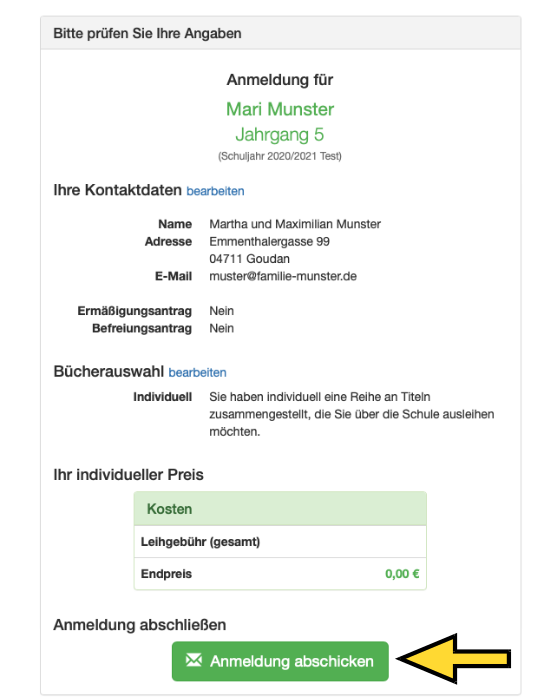The image size is (557, 697).
Task: Click the Leihgebühr (gesamt) row
Action: (280, 542)
